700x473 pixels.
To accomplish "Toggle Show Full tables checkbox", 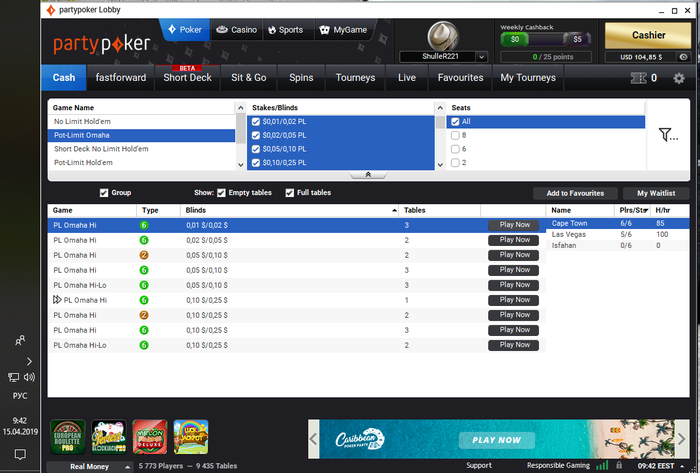I will pyautogui.click(x=290, y=193).
